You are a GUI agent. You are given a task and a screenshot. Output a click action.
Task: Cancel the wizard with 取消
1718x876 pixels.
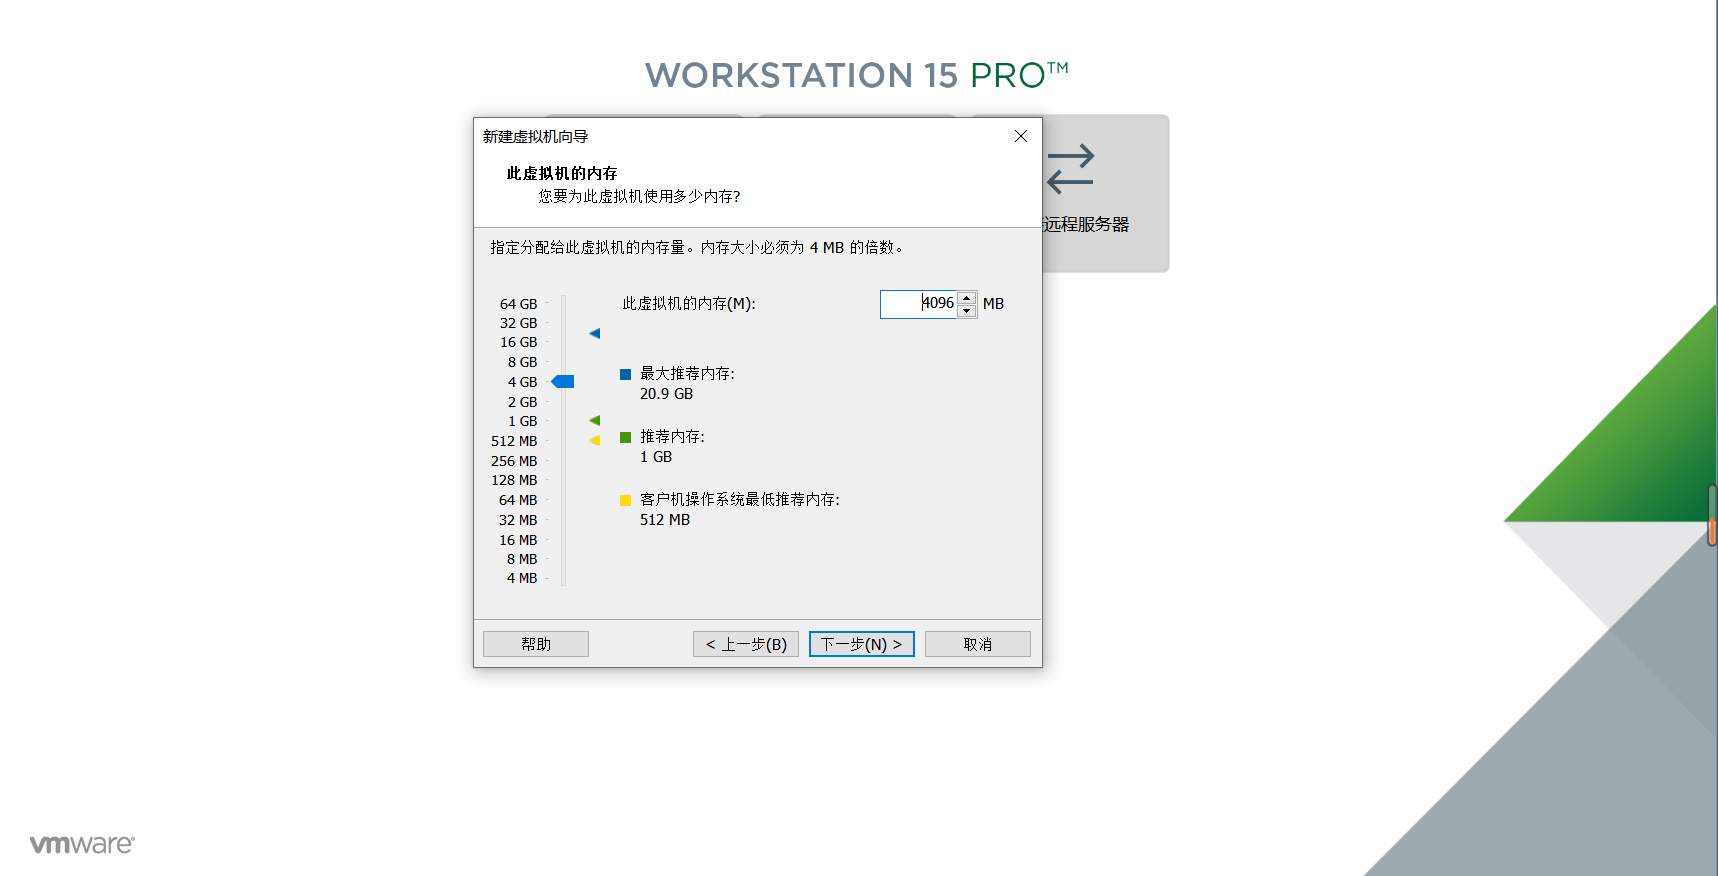(x=977, y=644)
